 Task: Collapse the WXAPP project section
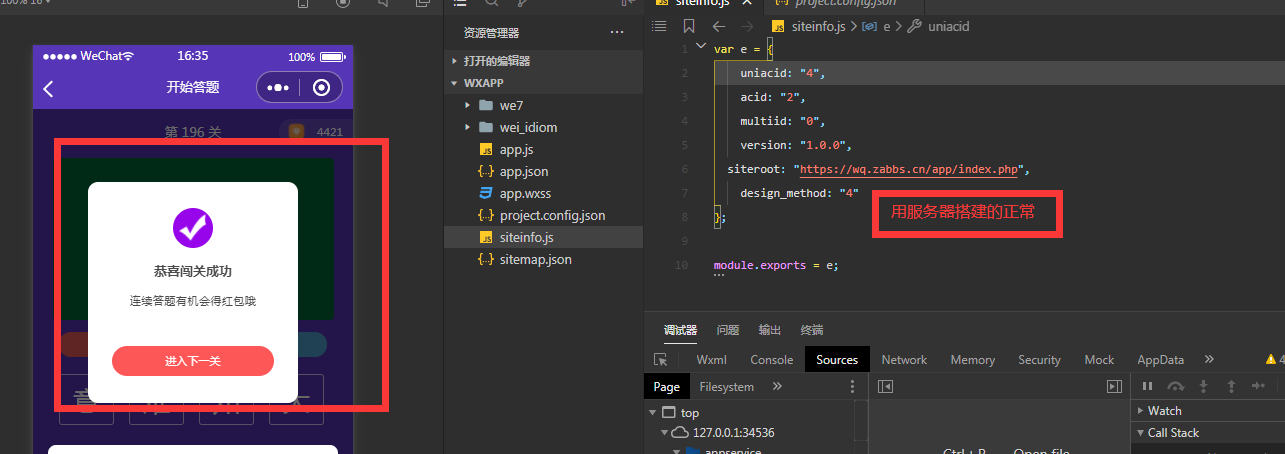[455, 83]
